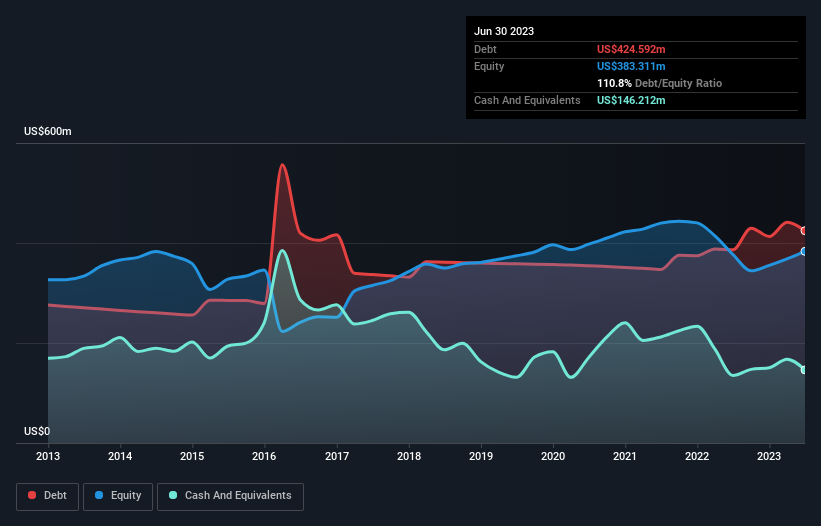Click the US$600m y-axis label
821x526 pixels.
(48, 131)
